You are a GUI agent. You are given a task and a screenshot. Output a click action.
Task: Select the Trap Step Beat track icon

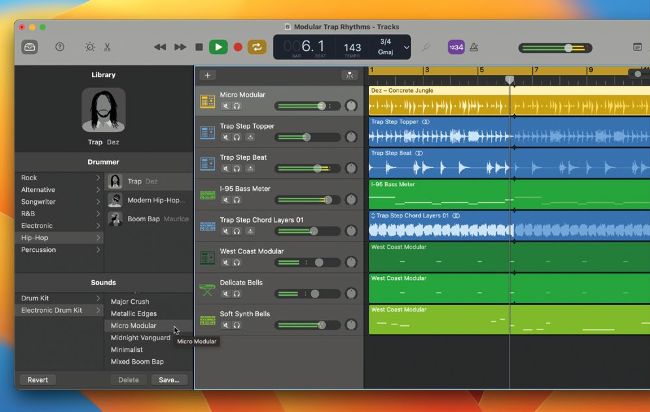[207, 164]
